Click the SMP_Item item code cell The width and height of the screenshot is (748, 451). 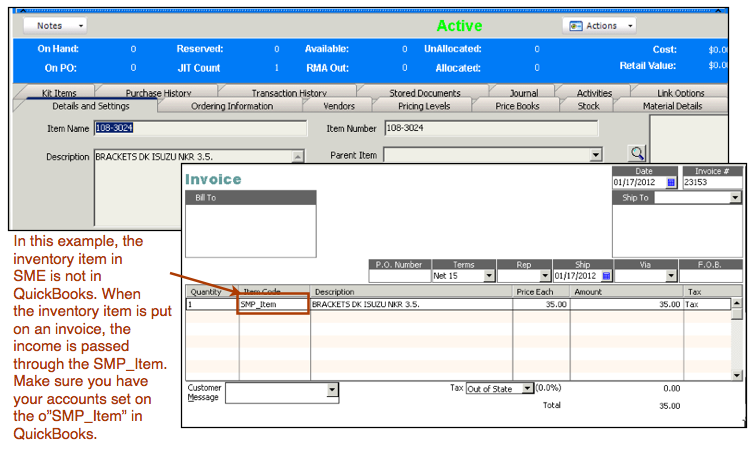(x=274, y=304)
